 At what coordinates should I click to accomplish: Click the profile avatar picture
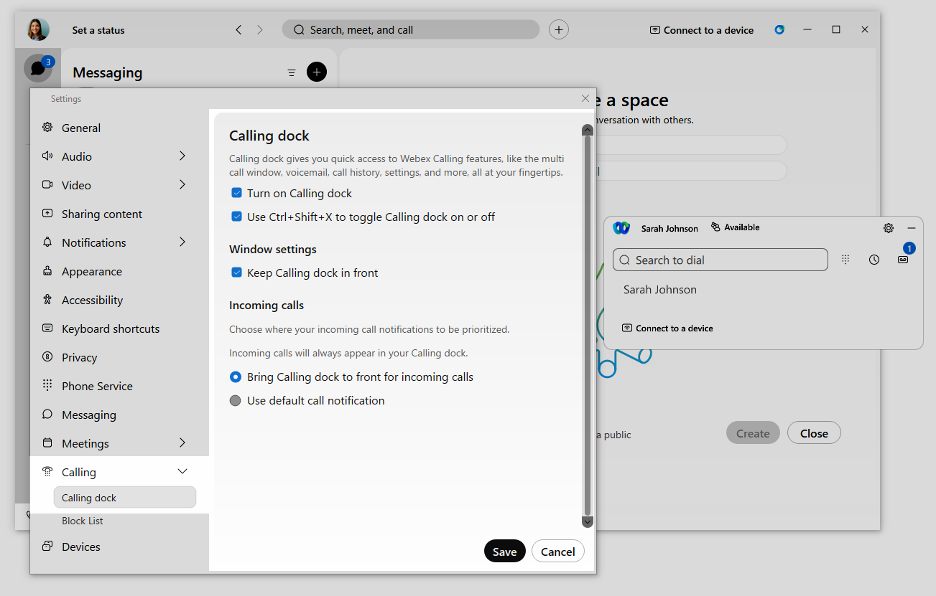point(38,29)
